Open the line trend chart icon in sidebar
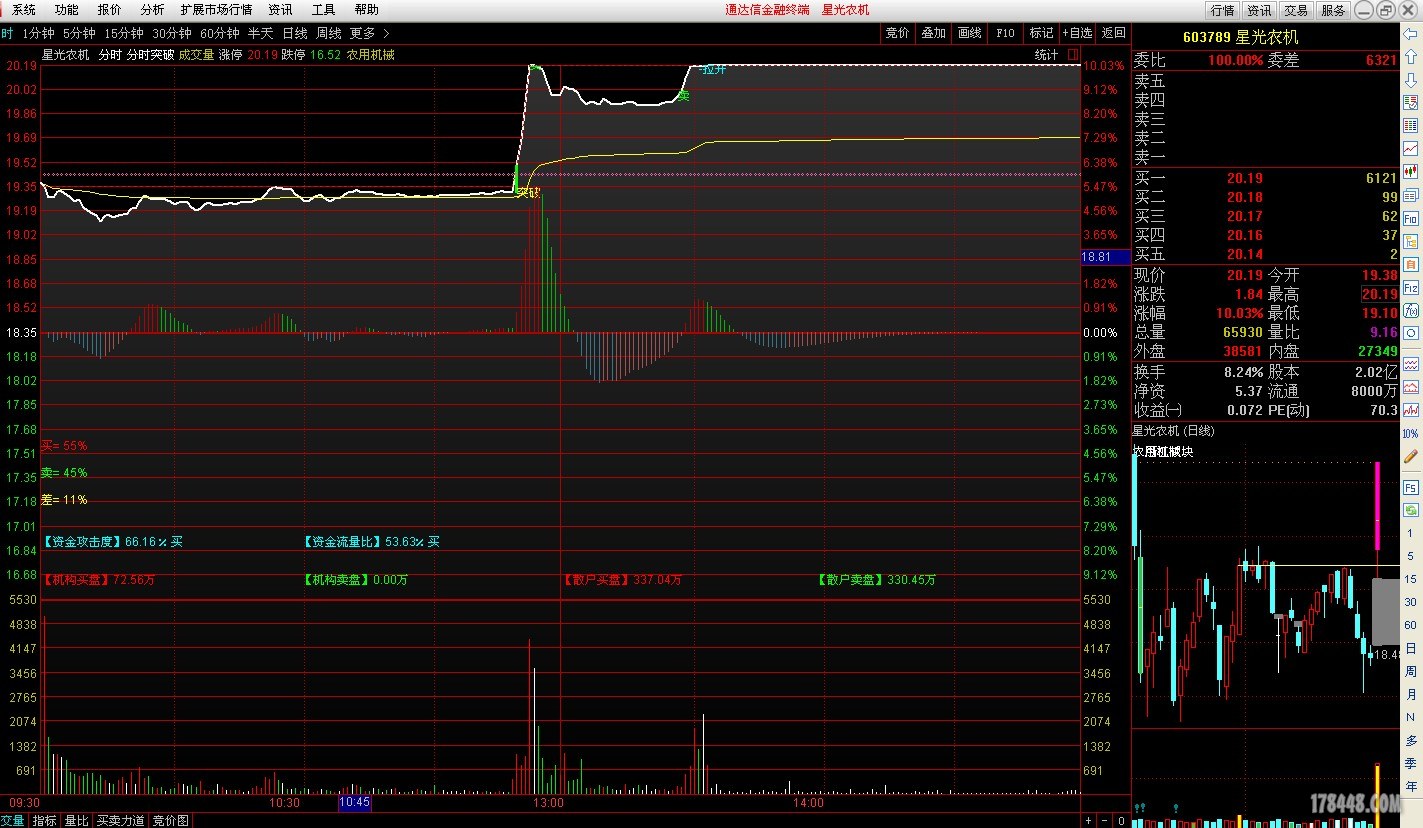 1410,148
